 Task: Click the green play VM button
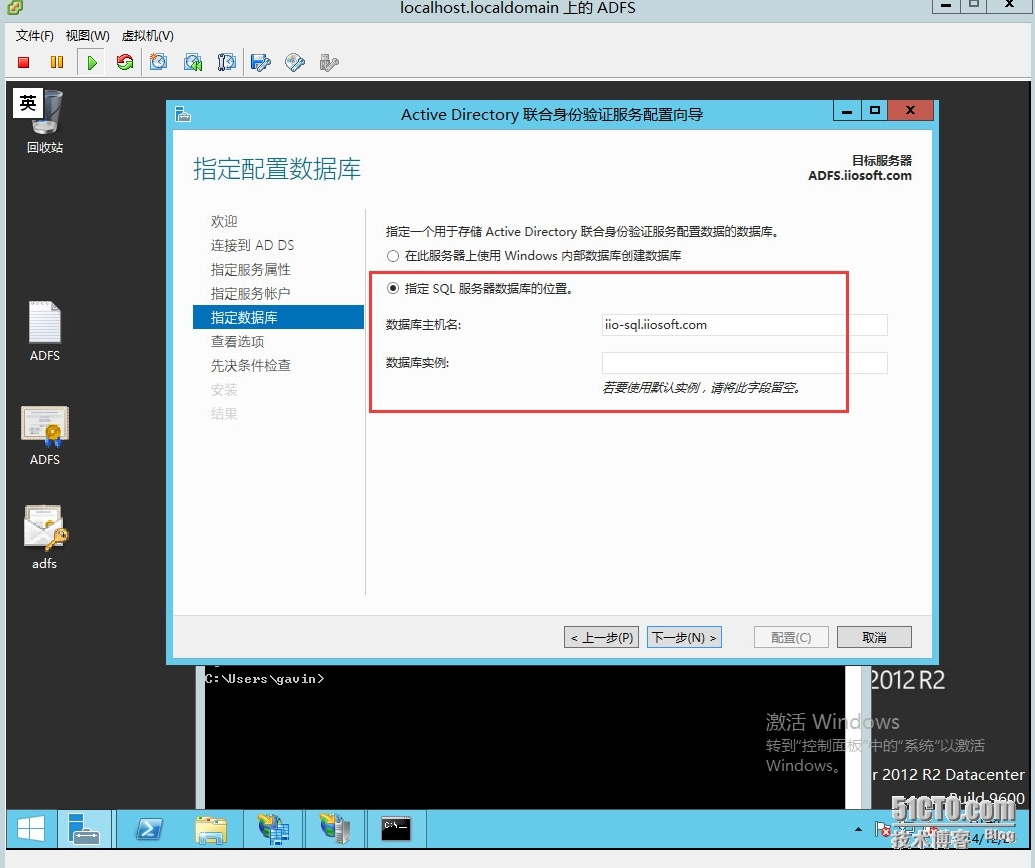[92, 63]
